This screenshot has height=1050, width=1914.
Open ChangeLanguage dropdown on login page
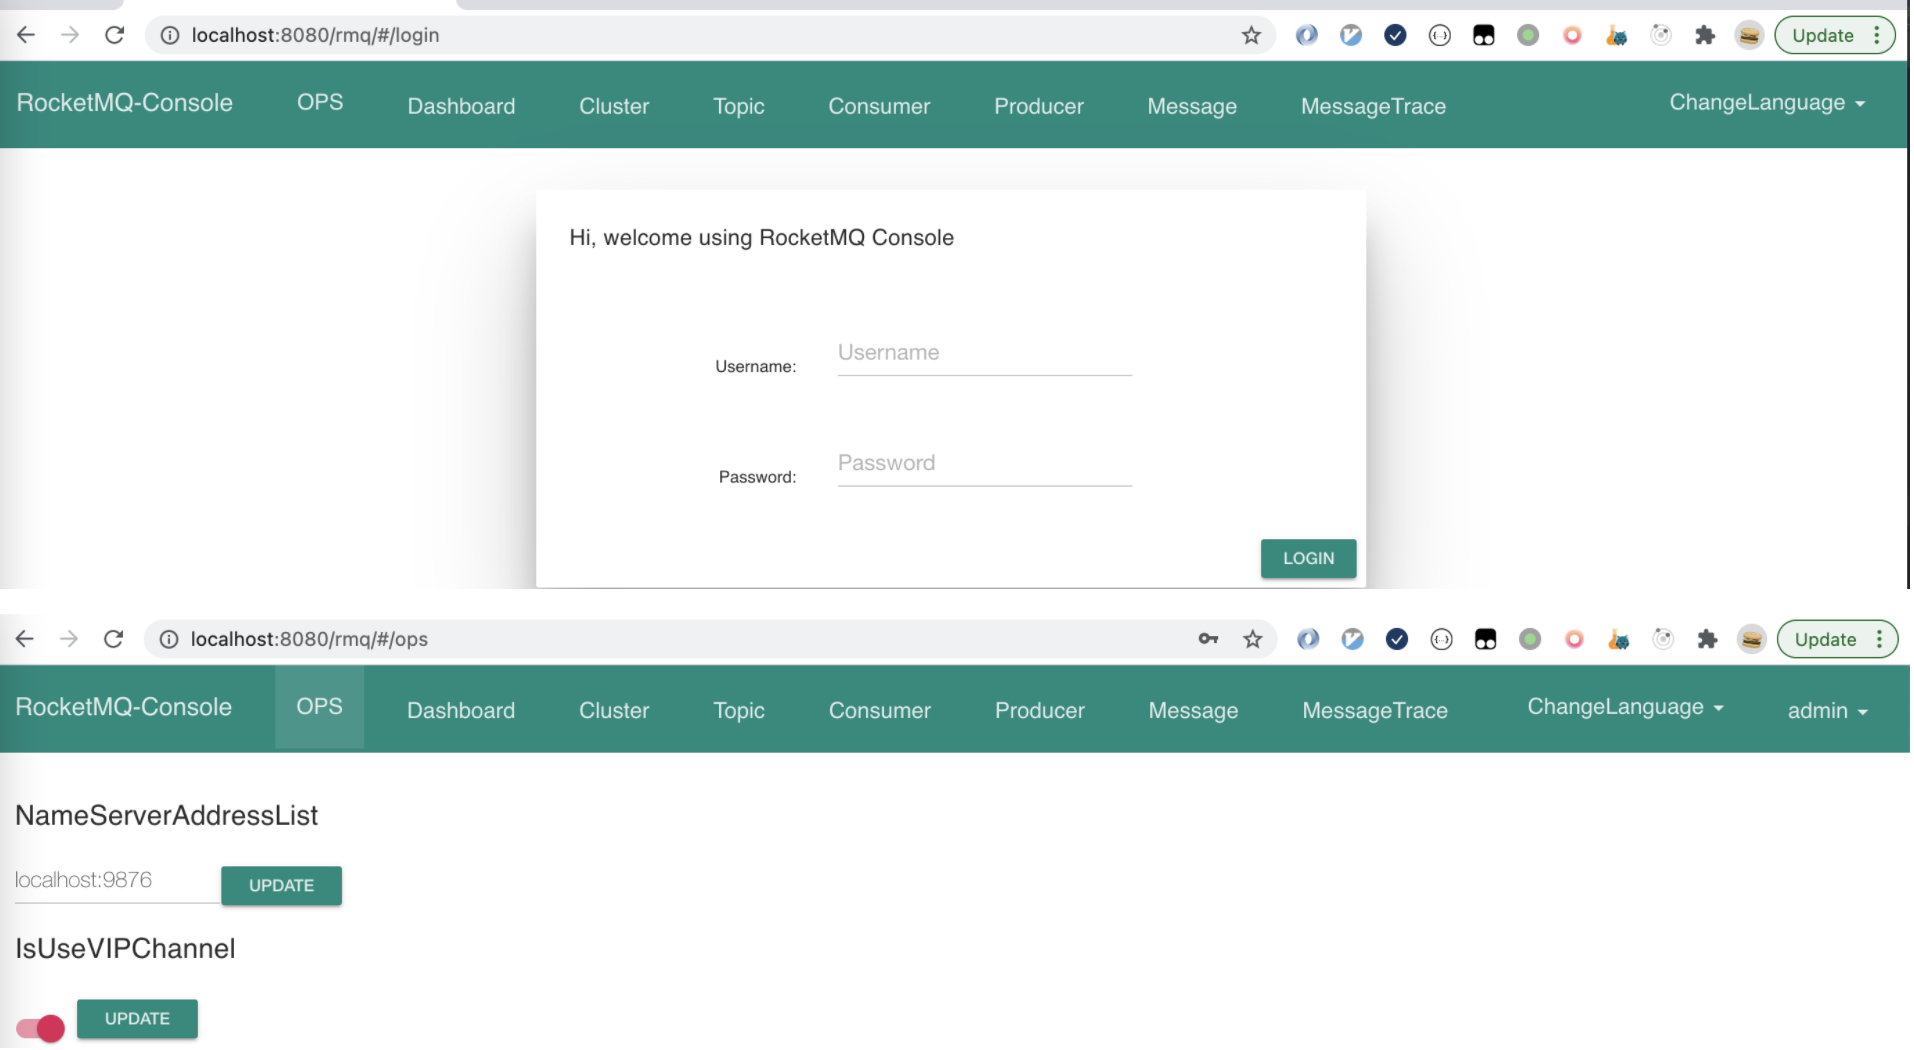click(x=1767, y=103)
